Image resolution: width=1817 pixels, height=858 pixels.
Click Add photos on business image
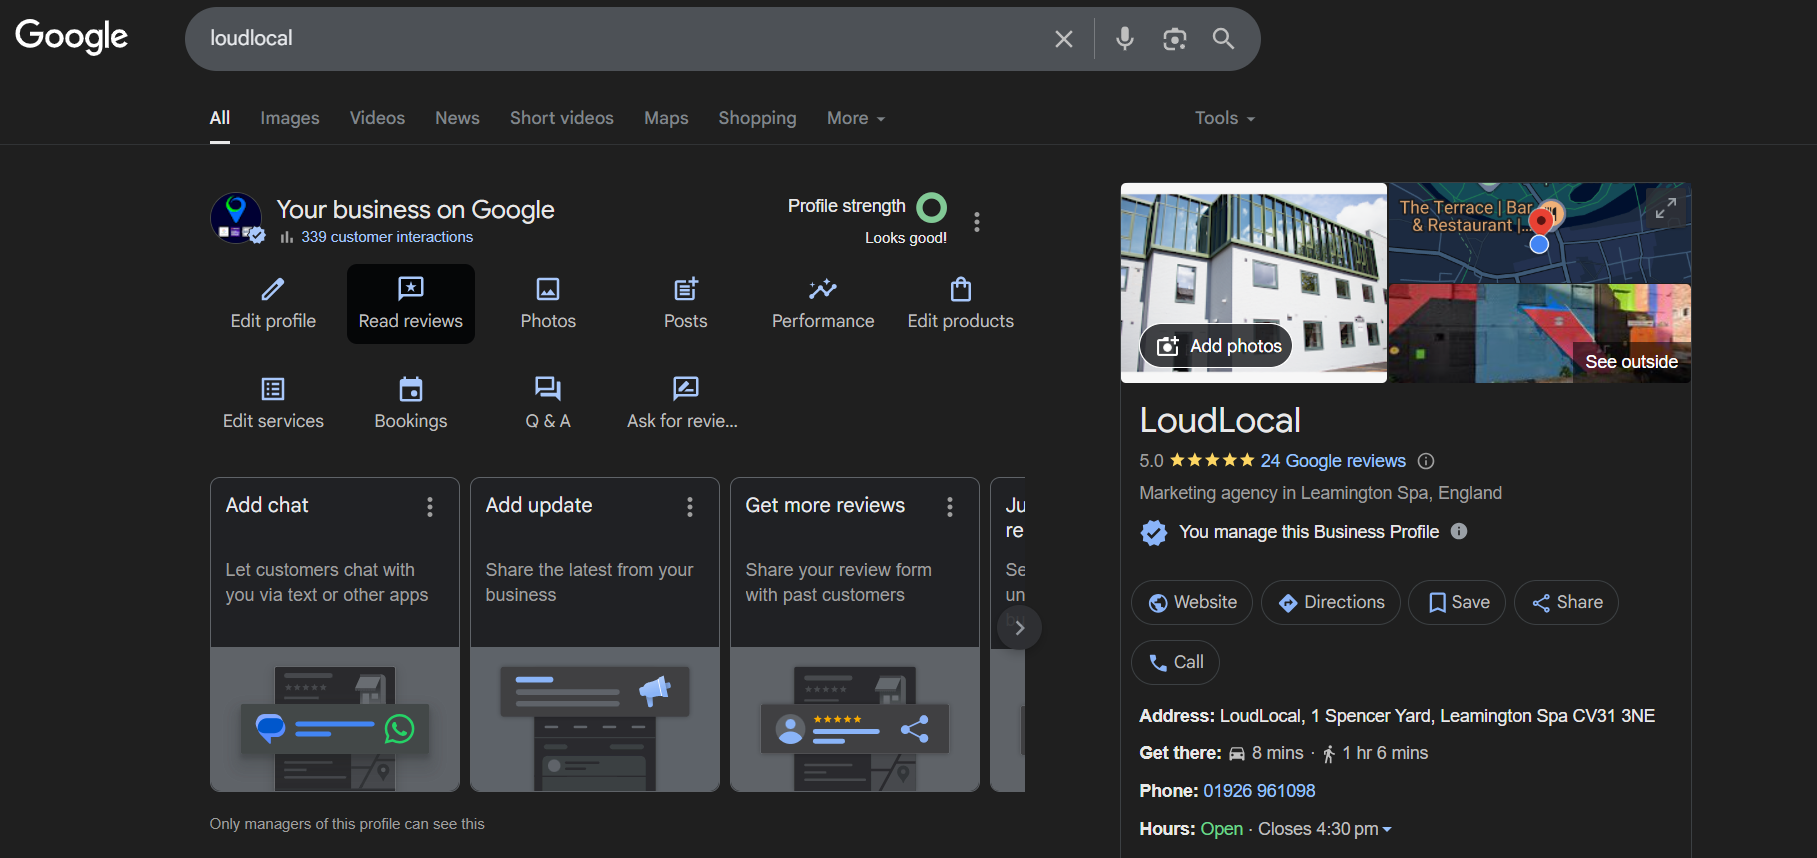(x=1216, y=346)
